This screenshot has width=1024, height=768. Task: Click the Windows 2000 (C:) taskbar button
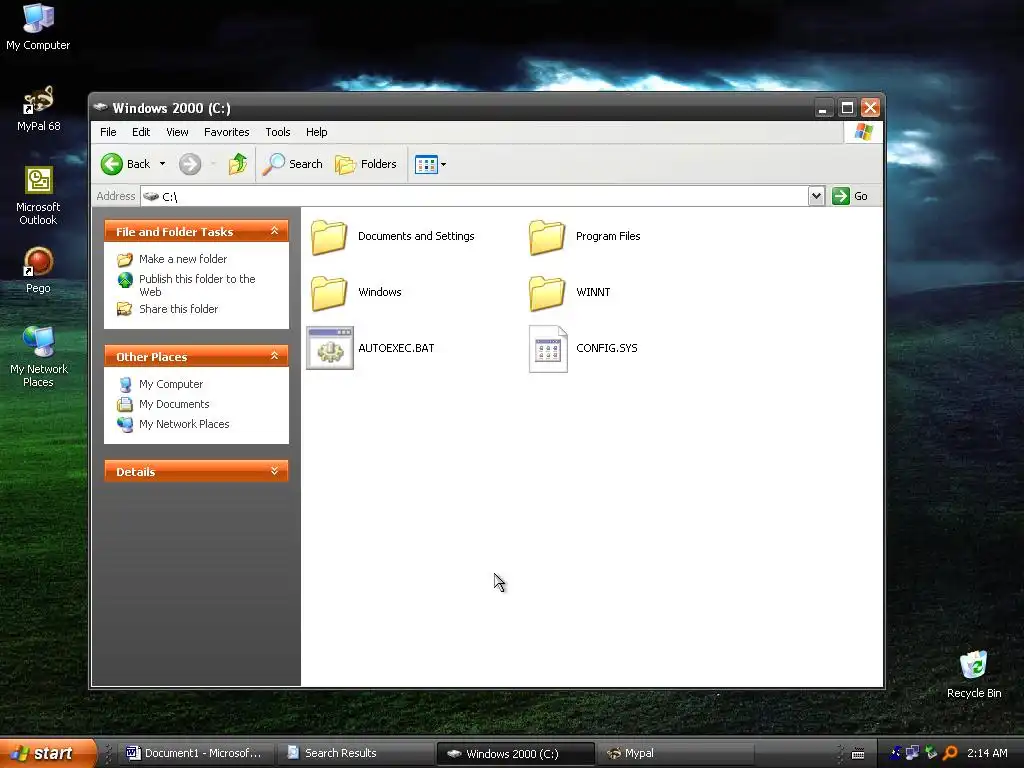click(515, 753)
